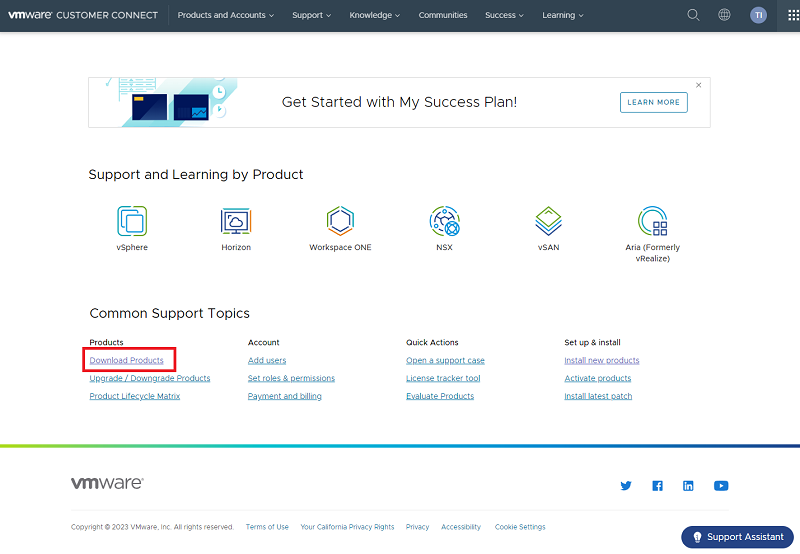Click the footer vmware logo
The width and height of the screenshot is (800, 554).
point(107,483)
